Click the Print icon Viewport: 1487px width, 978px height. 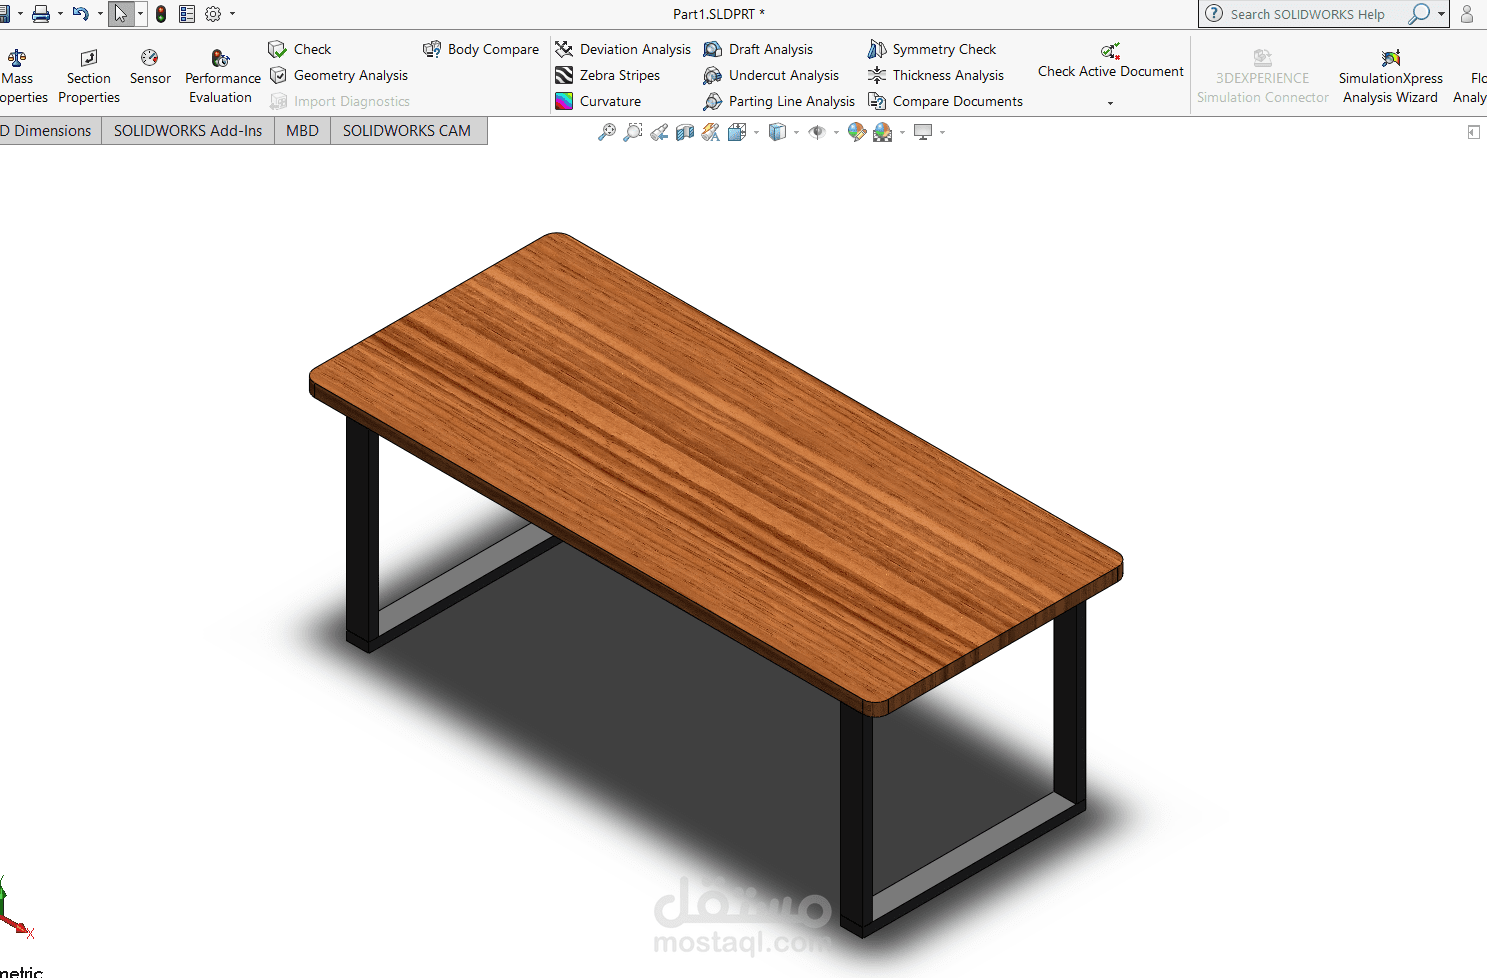(41, 14)
